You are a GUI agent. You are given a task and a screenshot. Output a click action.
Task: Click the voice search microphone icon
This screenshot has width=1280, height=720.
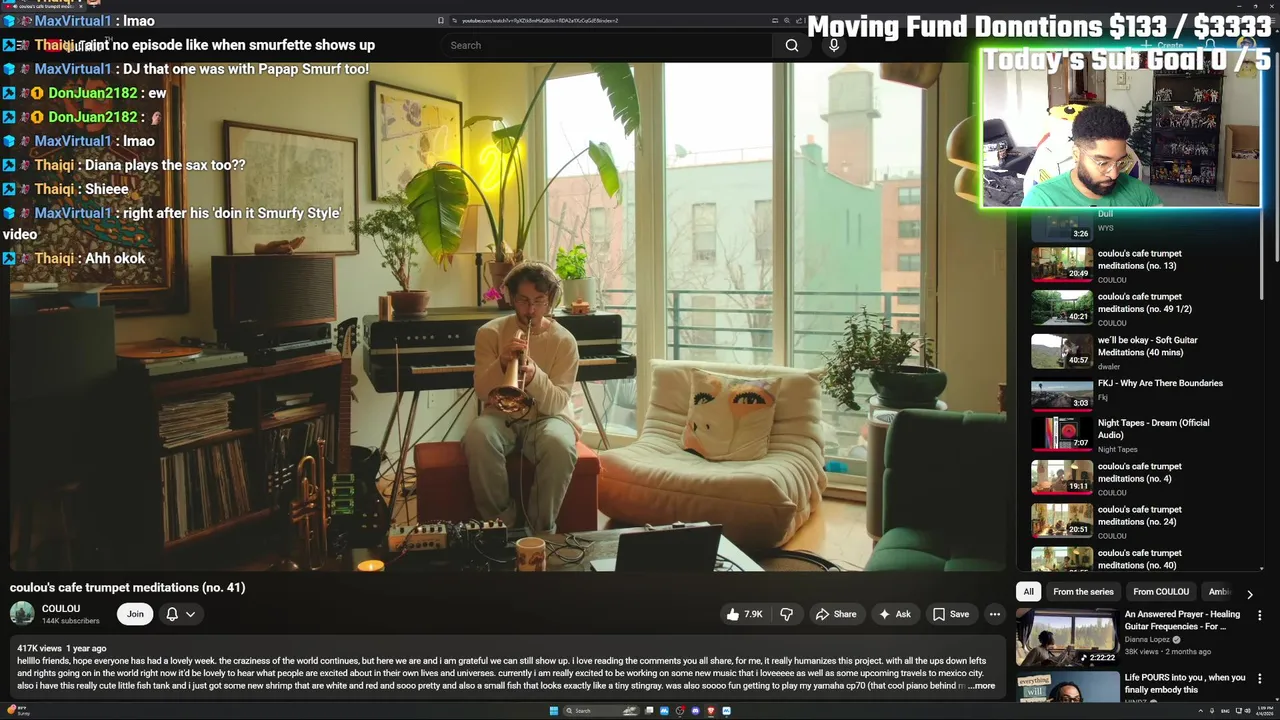click(x=834, y=45)
